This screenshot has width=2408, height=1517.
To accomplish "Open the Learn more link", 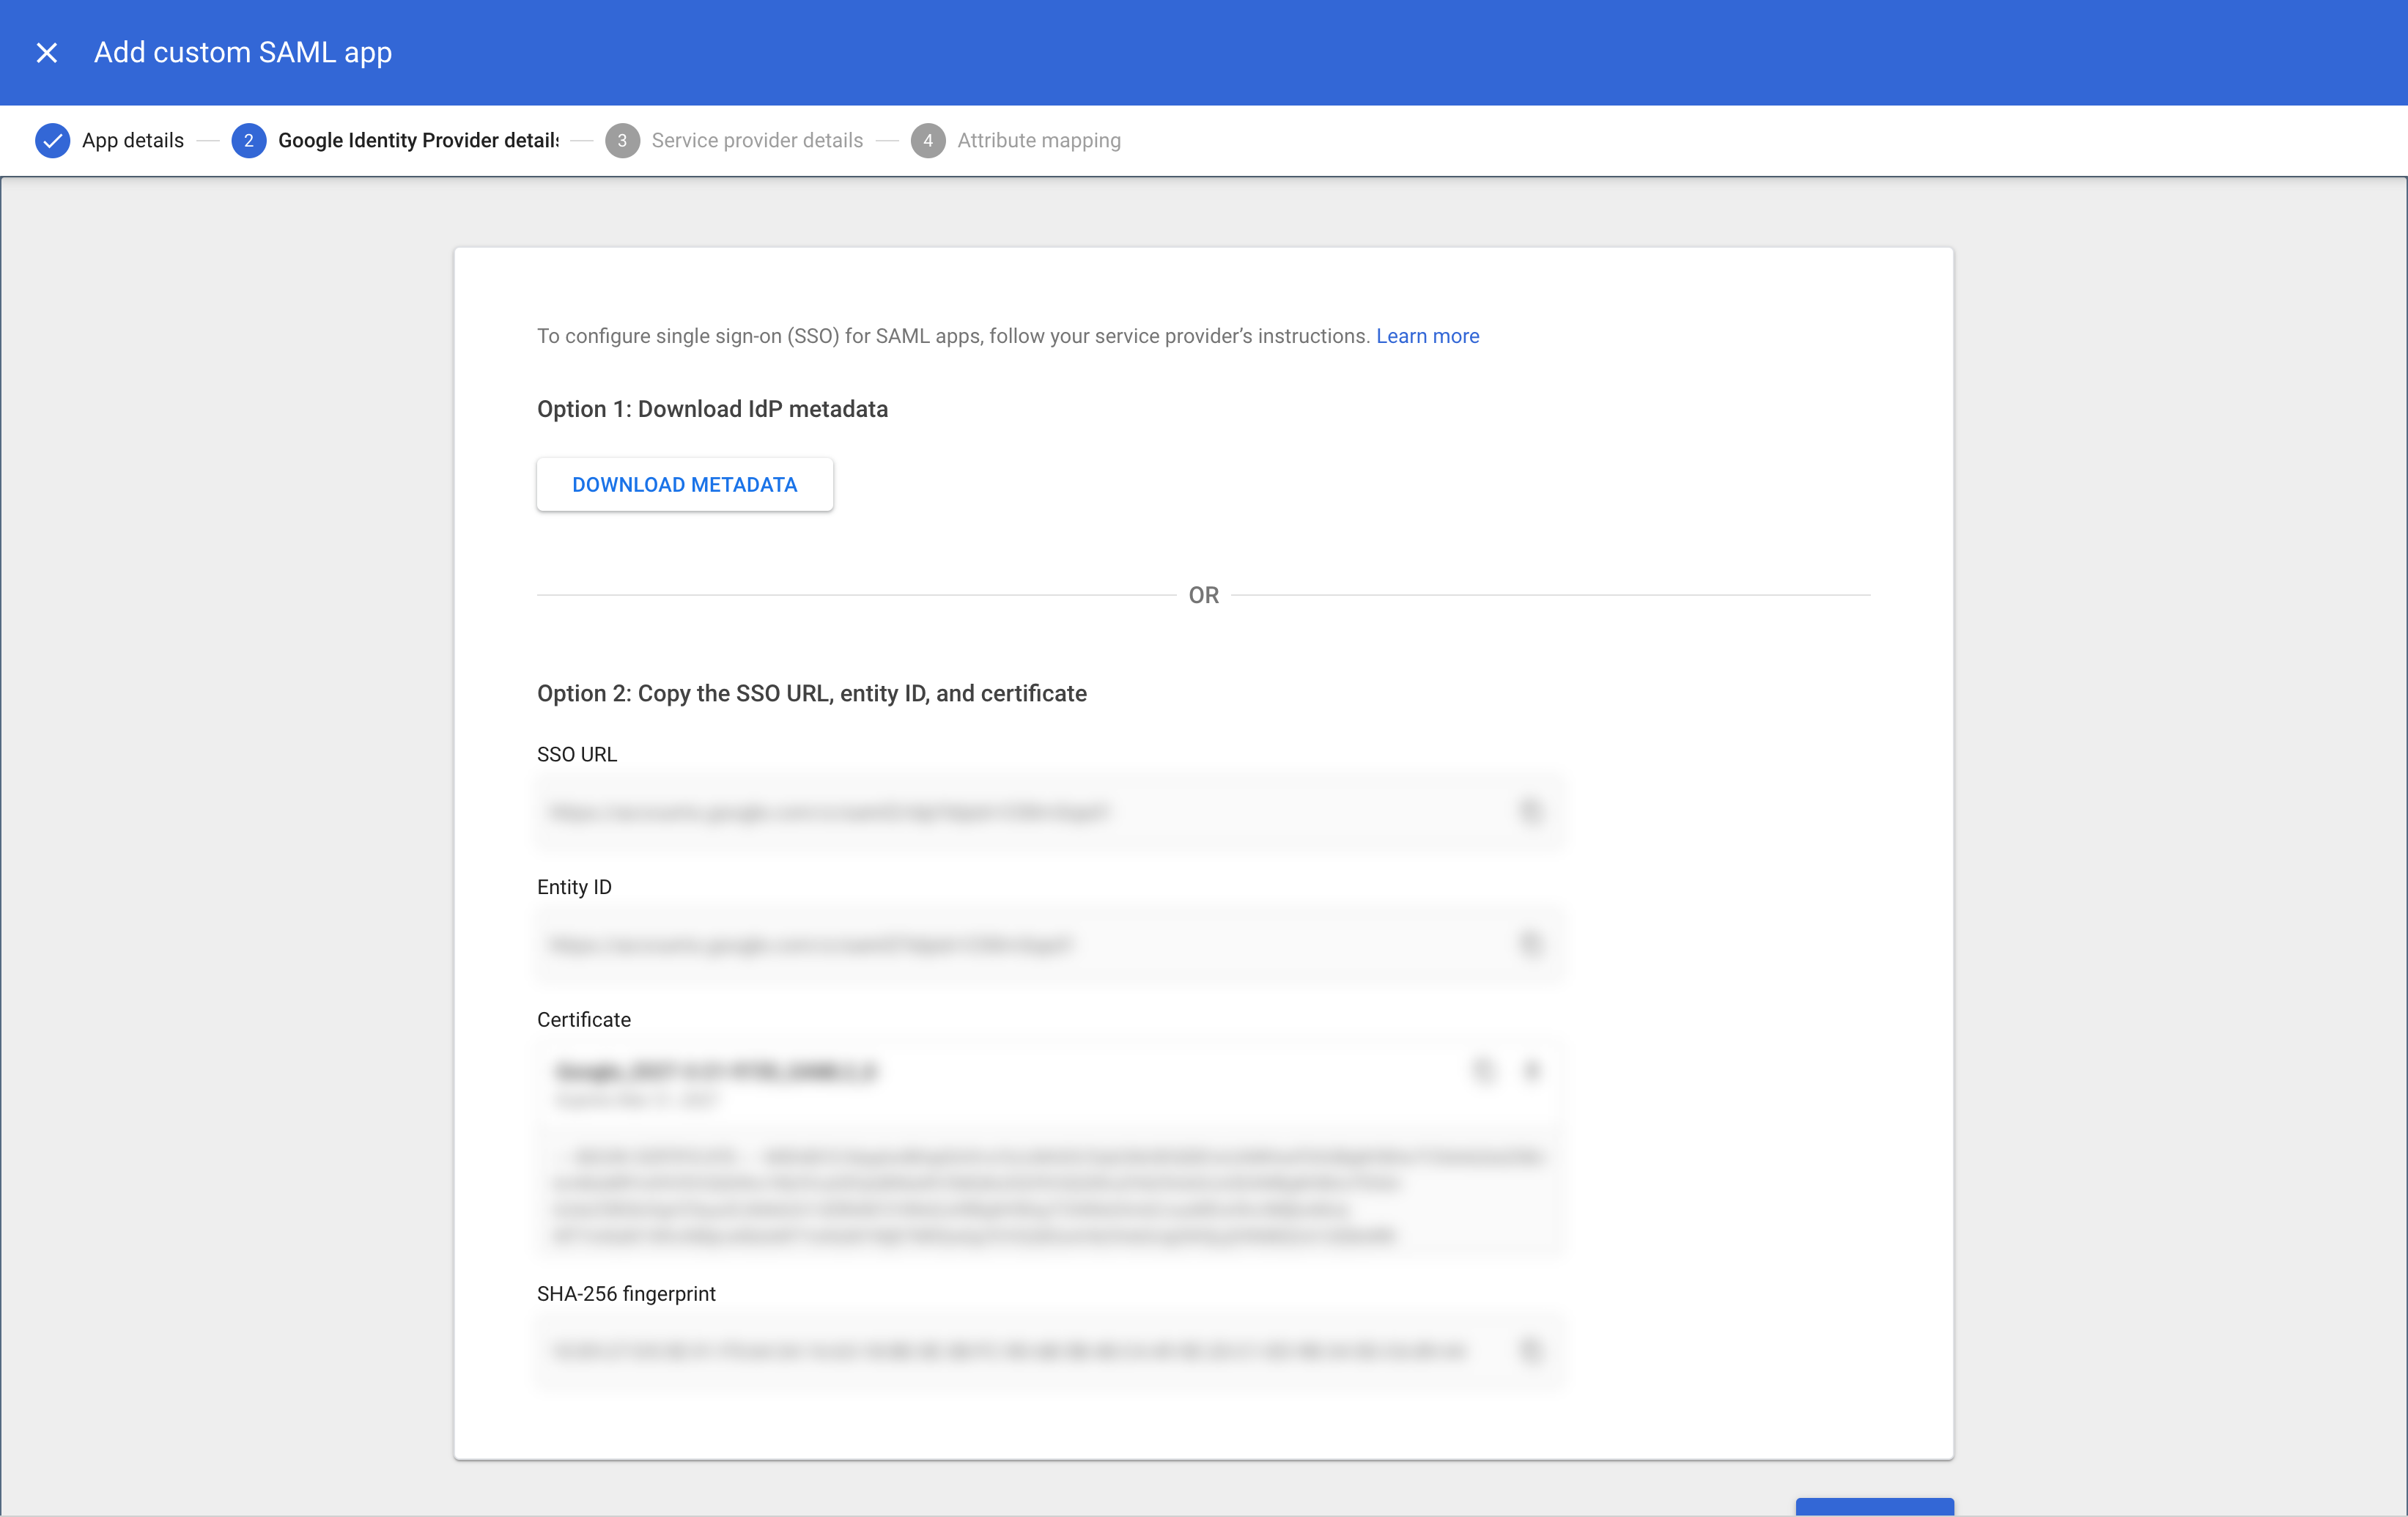I will coord(1427,336).
